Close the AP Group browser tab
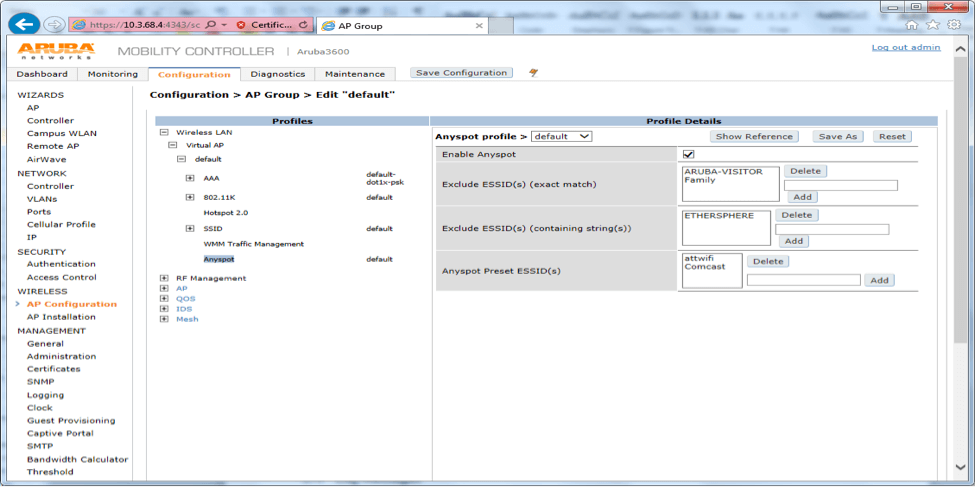Viewport: 975px width, 487px height. [480, 26]
